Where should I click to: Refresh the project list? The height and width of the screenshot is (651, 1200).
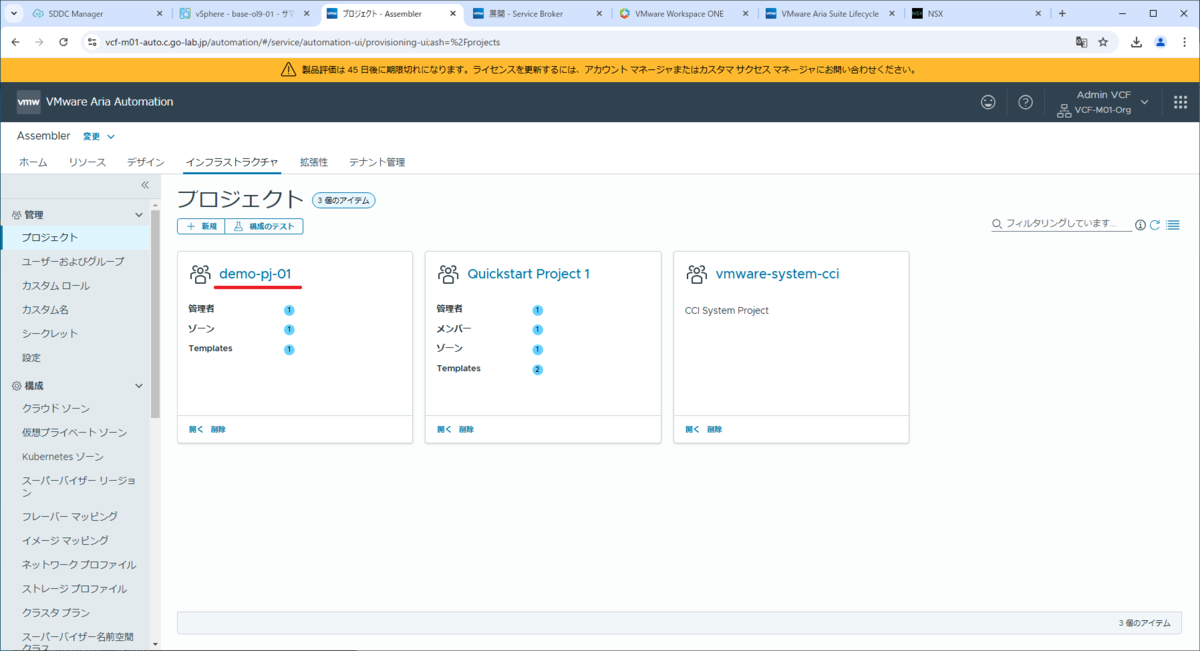(x=1155, y=225)
